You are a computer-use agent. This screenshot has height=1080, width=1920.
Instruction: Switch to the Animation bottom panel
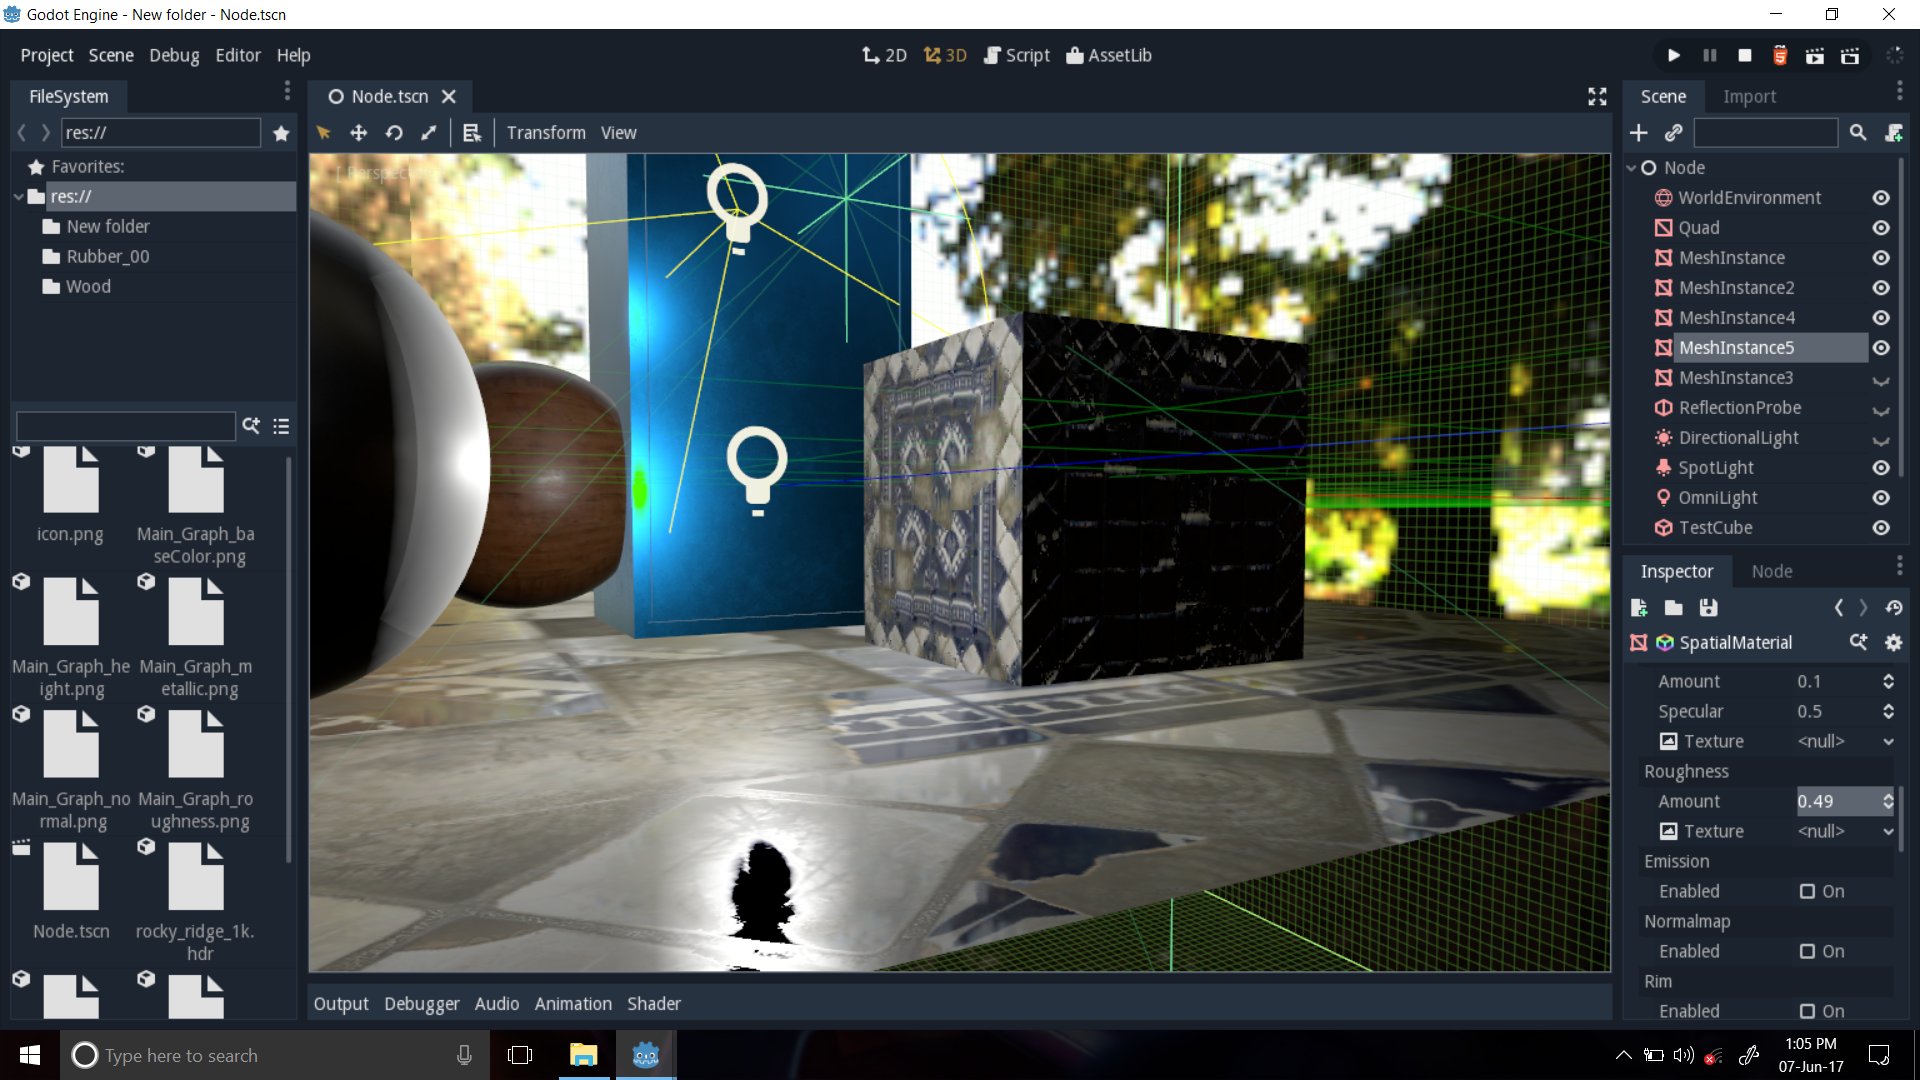[572, 1003]
